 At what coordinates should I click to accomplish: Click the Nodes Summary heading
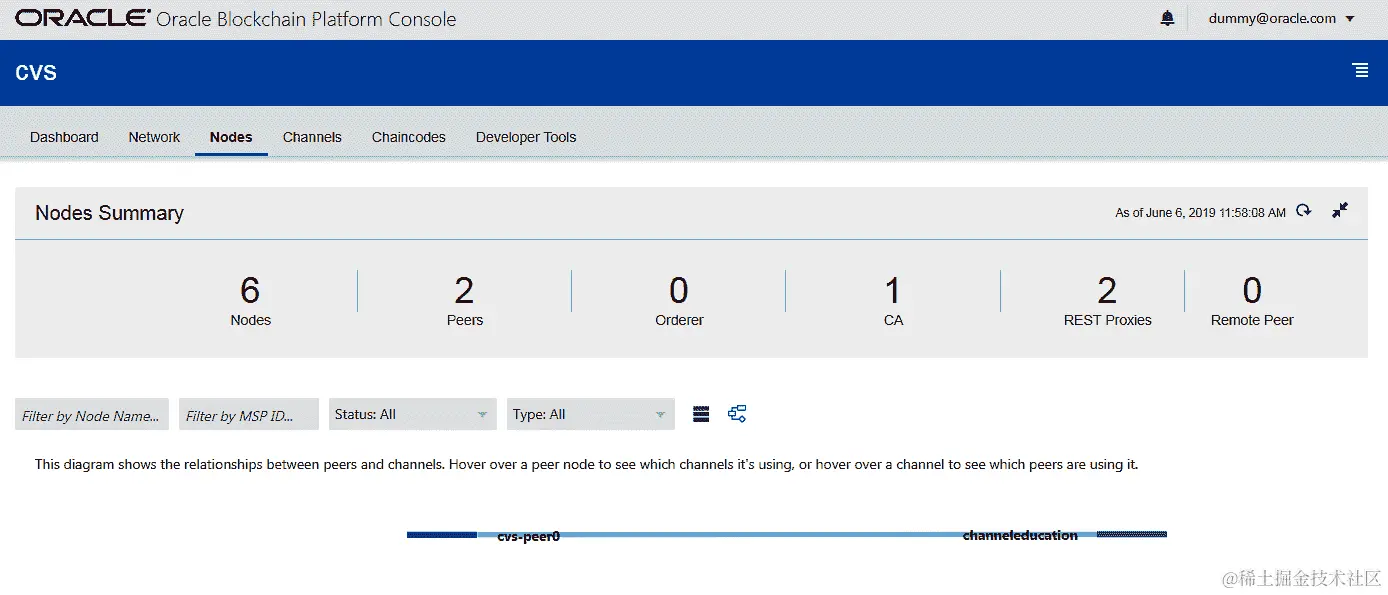click(109, 213)
